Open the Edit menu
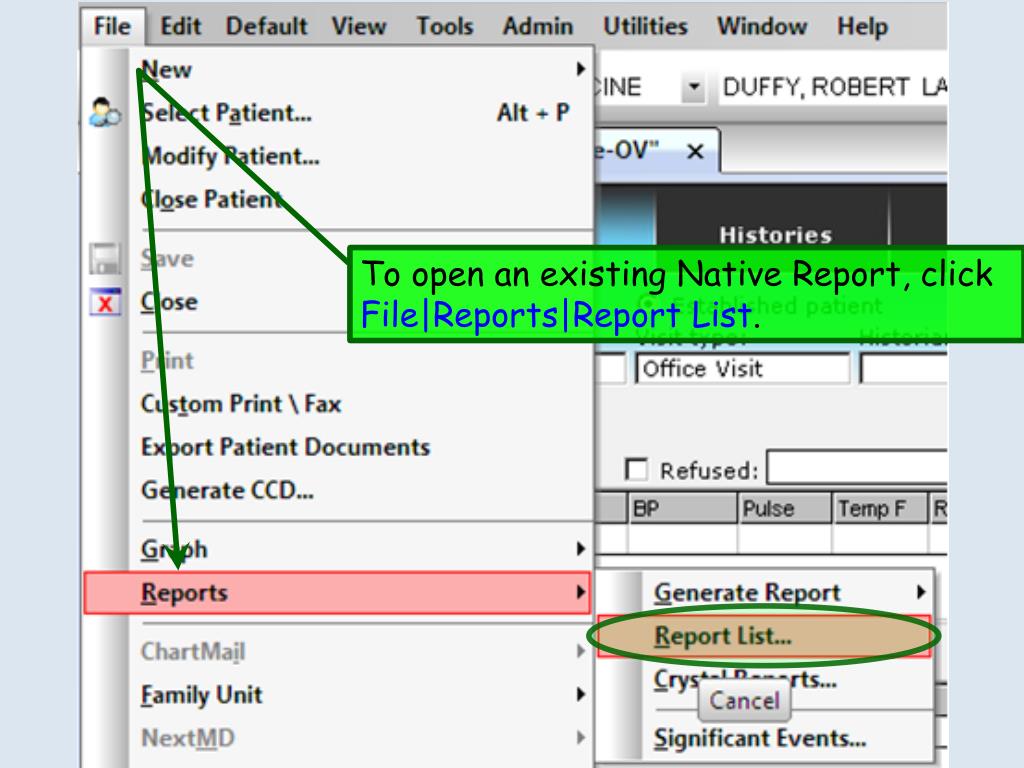The image size is (1024, 768). click(181, 27)
